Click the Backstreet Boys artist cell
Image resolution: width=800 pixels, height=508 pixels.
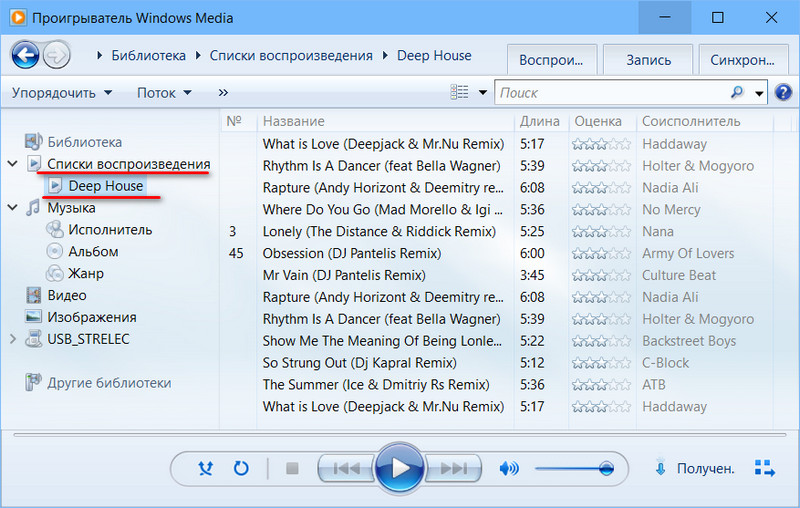point(689,341)
